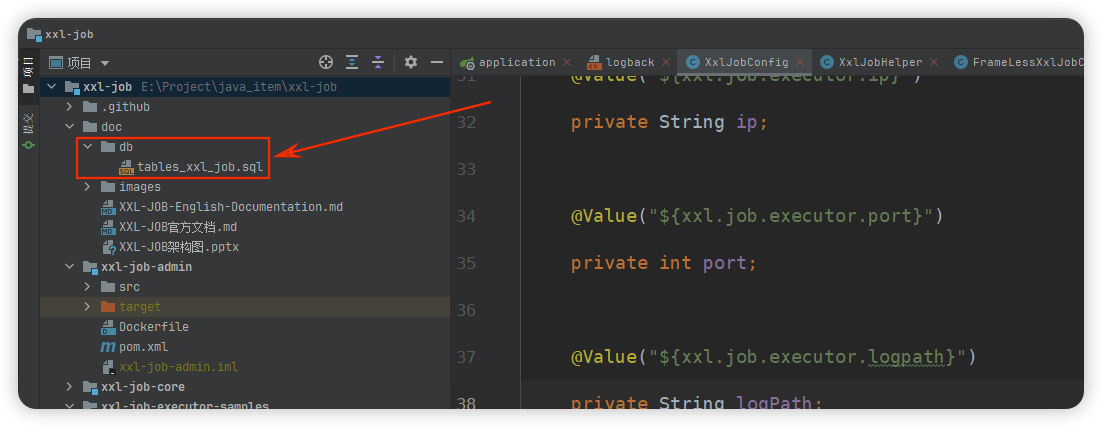
Task: Expand the target folder
Action: pos(87,307)
